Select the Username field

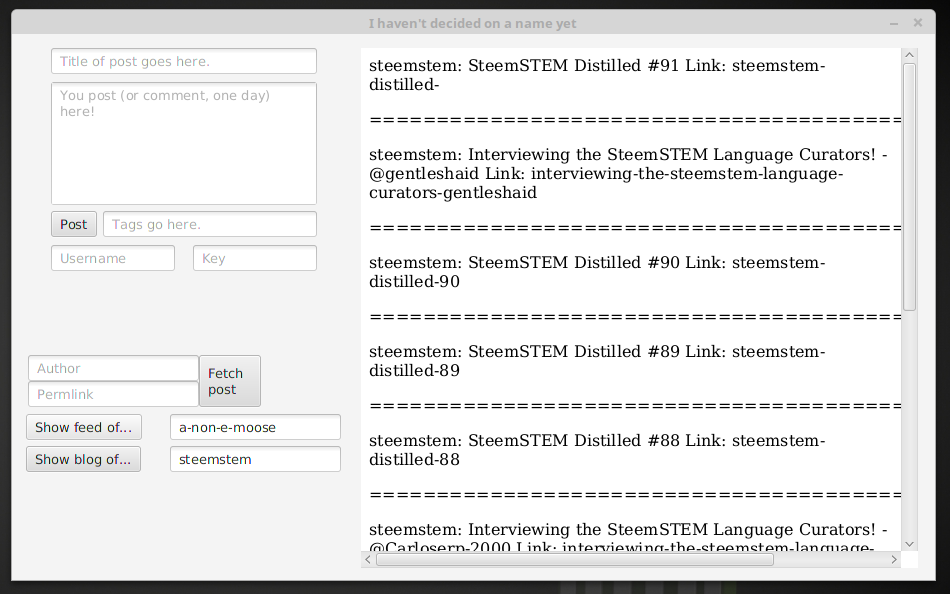pyautogui.click(x=113, y=258)
